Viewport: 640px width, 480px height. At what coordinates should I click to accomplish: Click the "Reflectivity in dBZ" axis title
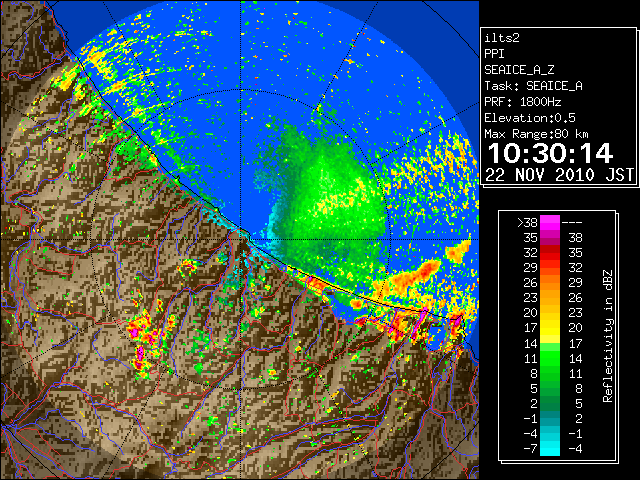coord(608,336)
